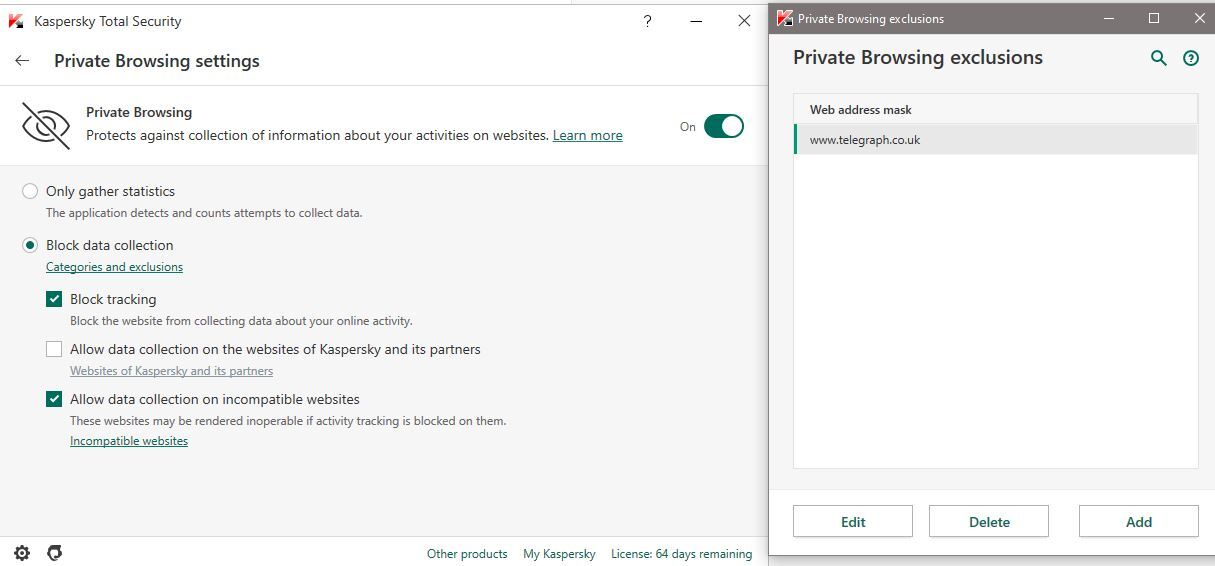Click Kaspersky logo in exclusions title bar
Viewport: 1215px width, 566px height.
785,18
